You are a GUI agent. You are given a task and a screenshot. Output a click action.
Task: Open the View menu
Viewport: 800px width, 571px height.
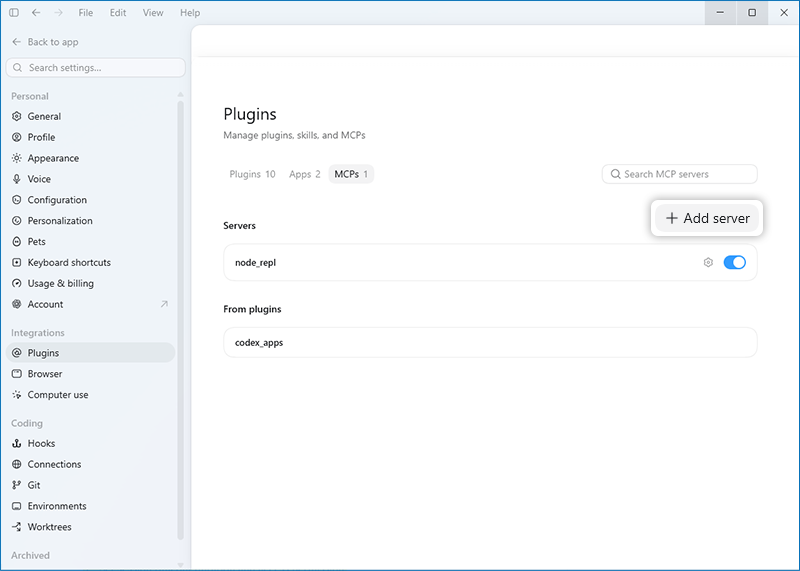153,13
